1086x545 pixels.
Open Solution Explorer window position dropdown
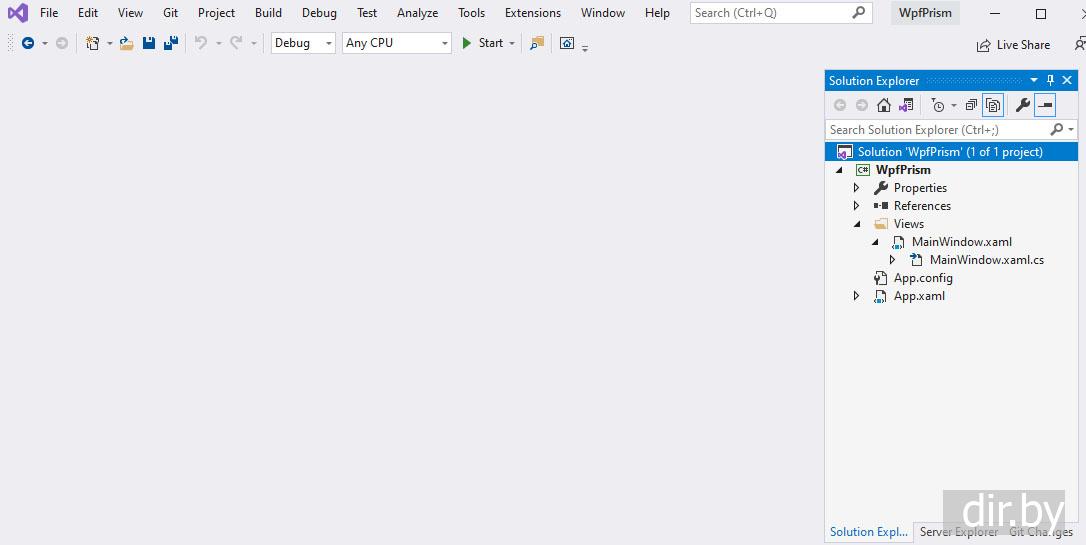tap(1034, 80)
